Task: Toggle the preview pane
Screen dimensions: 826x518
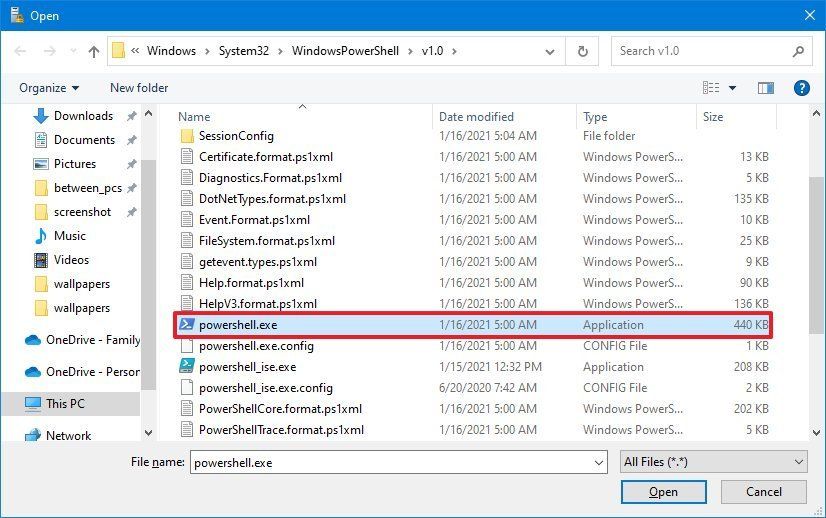Action: click(x=766, y=88)
